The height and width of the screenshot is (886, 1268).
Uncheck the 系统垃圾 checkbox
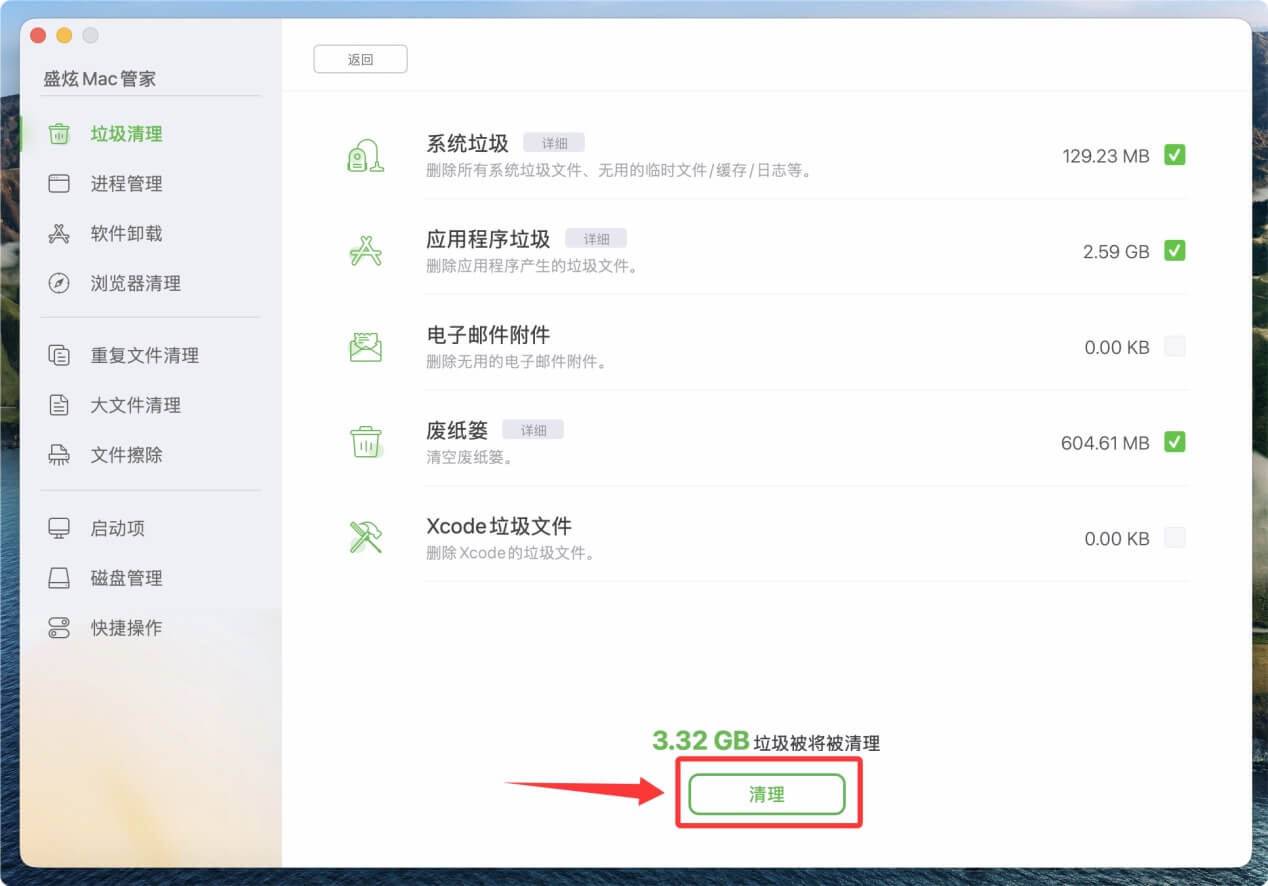pos(1175,155)
